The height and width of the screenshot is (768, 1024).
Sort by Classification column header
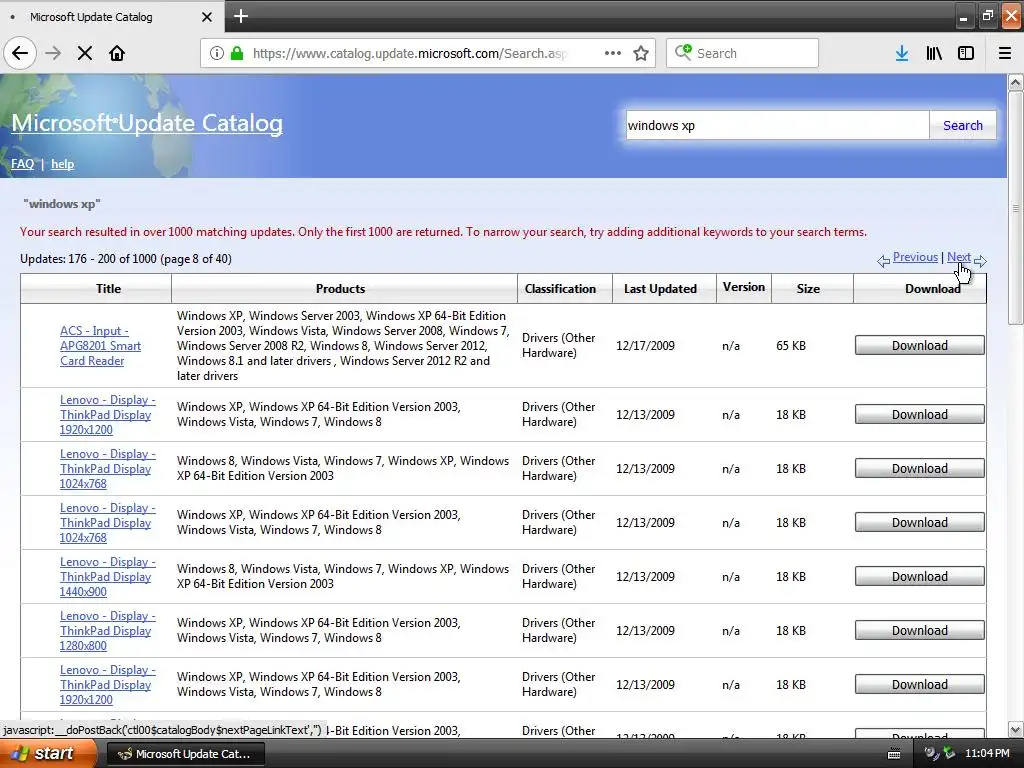point(560,289)
